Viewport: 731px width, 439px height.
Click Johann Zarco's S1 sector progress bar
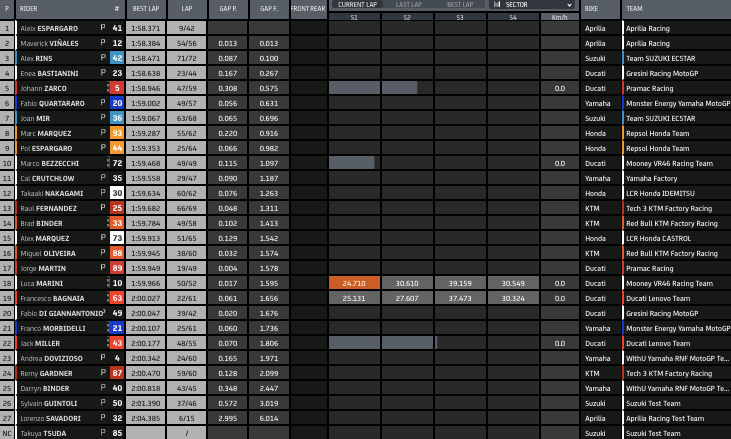click(x=354, y=88)
